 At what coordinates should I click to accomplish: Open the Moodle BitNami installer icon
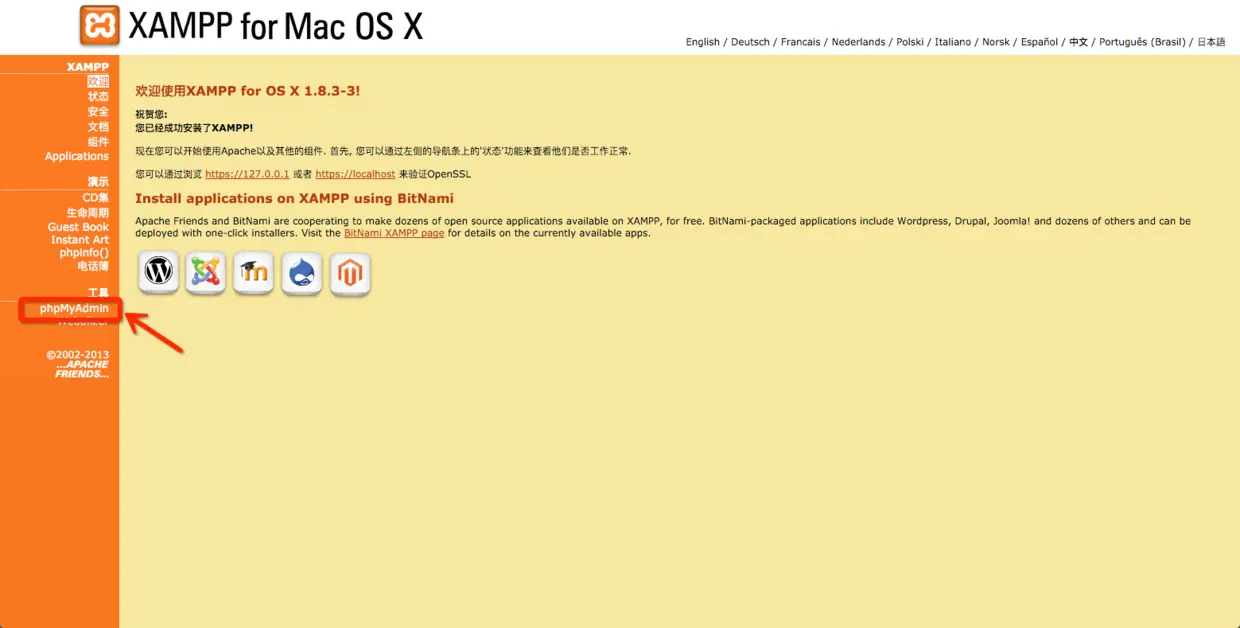[x=253, y=272]
